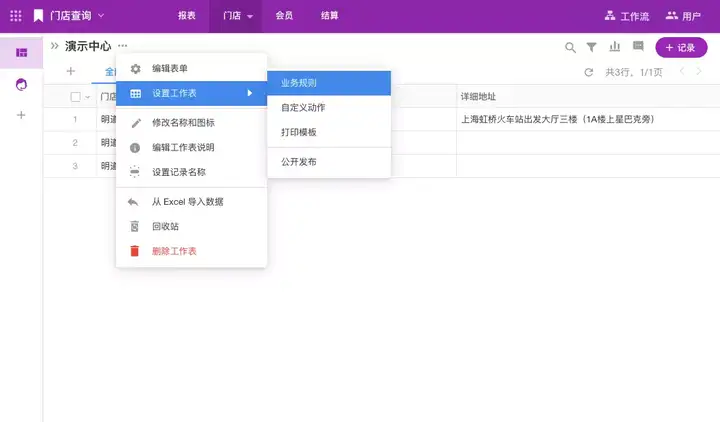Toggle the select-all checkbox in header
This screenshot has width=720, height=422.
tap(75, 97)
